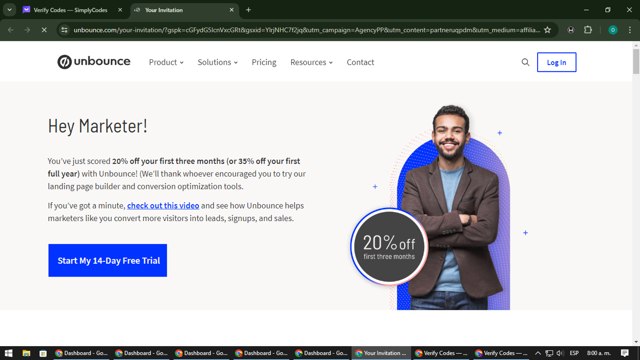Open the Contact page link
Viewport: 640px width, 360px height.
360,62
